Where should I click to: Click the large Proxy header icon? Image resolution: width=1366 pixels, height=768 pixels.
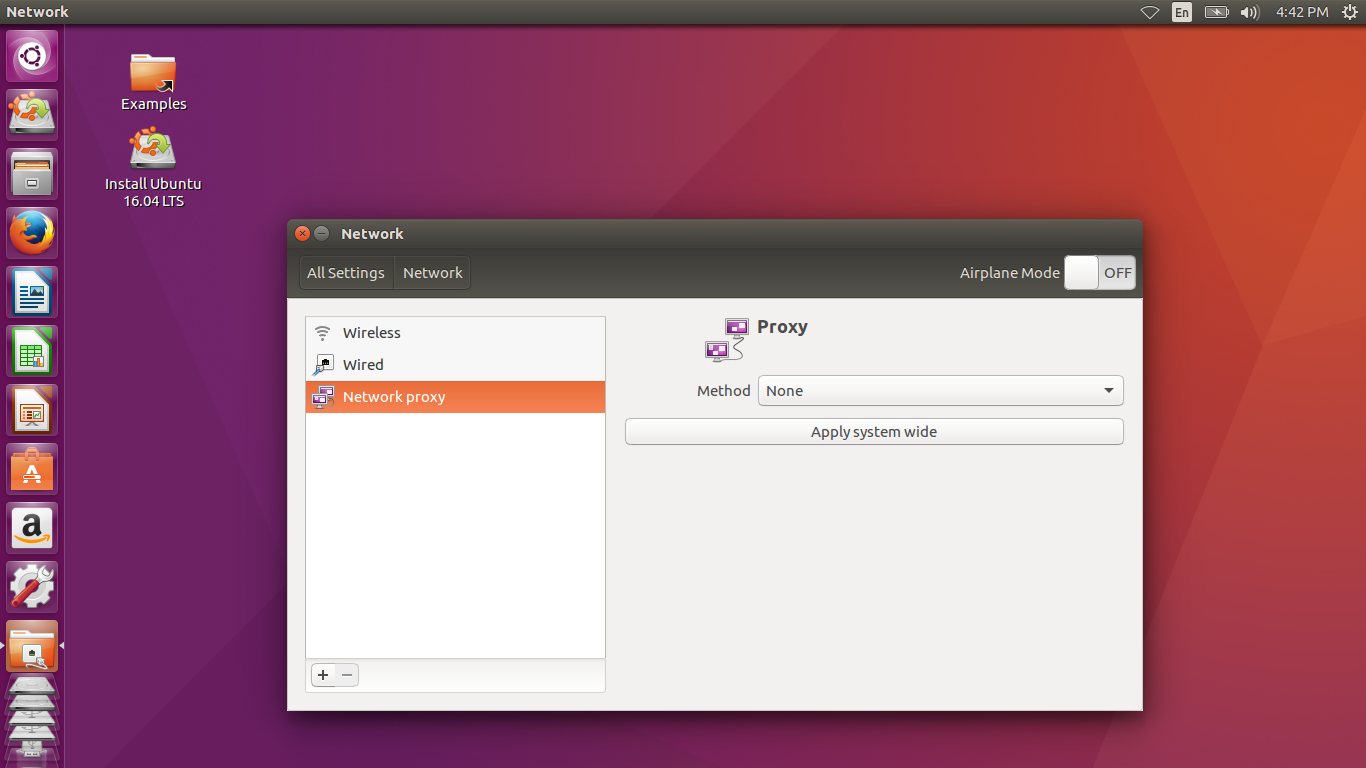coord(726,340)
